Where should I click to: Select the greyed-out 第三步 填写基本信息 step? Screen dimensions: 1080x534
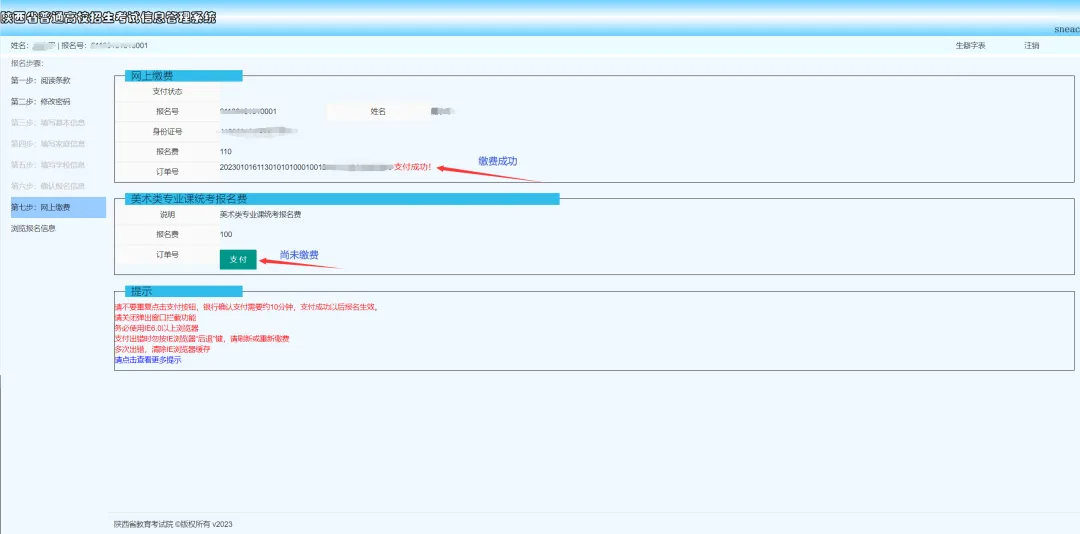coord(48,123)
